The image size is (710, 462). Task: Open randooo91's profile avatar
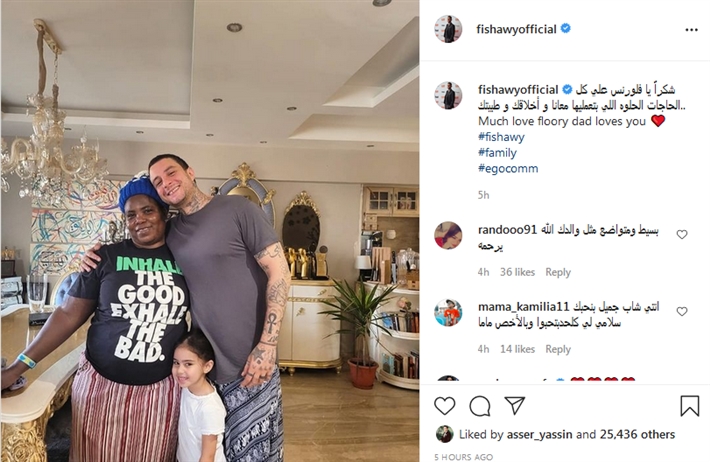(x=448, y=235)
